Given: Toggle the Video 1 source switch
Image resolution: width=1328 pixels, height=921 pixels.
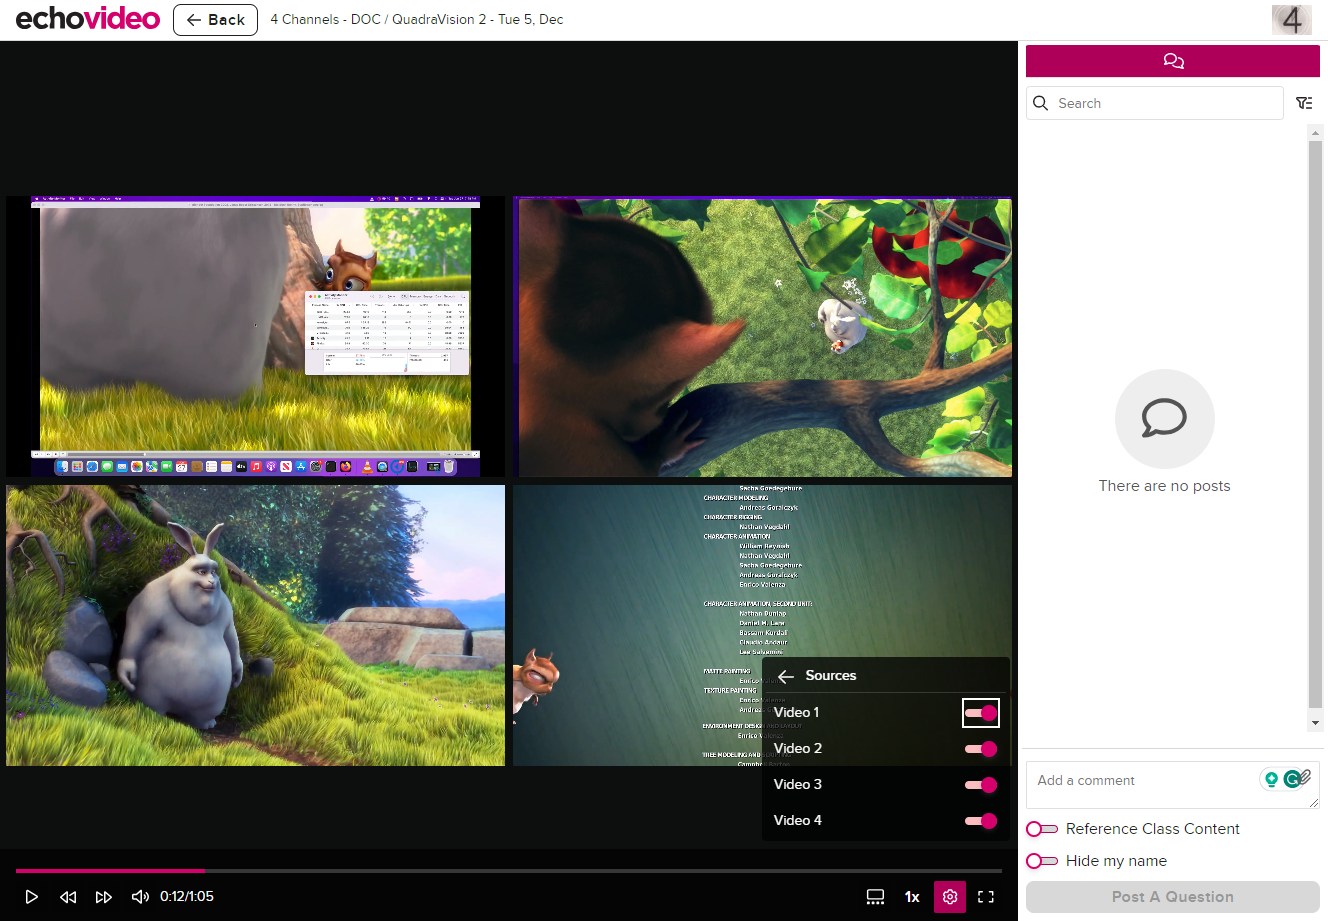Looking at the screenshot, I should [x=981, y=713].
